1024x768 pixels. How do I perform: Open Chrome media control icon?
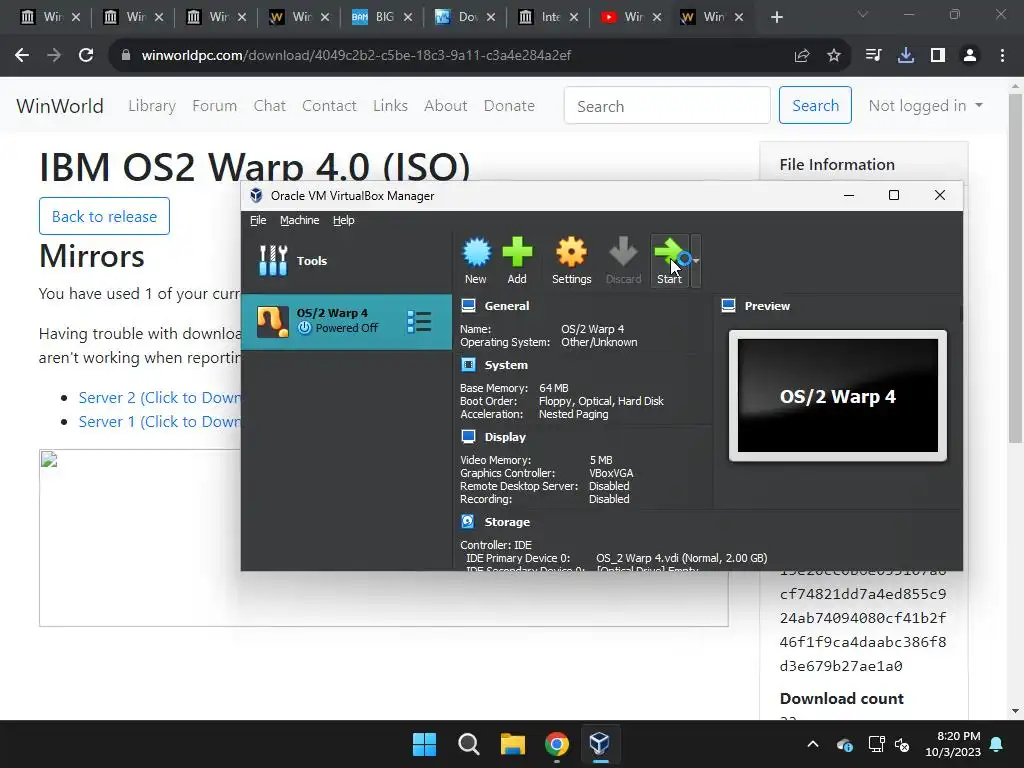pyautogui.click(x=873, y=56)
